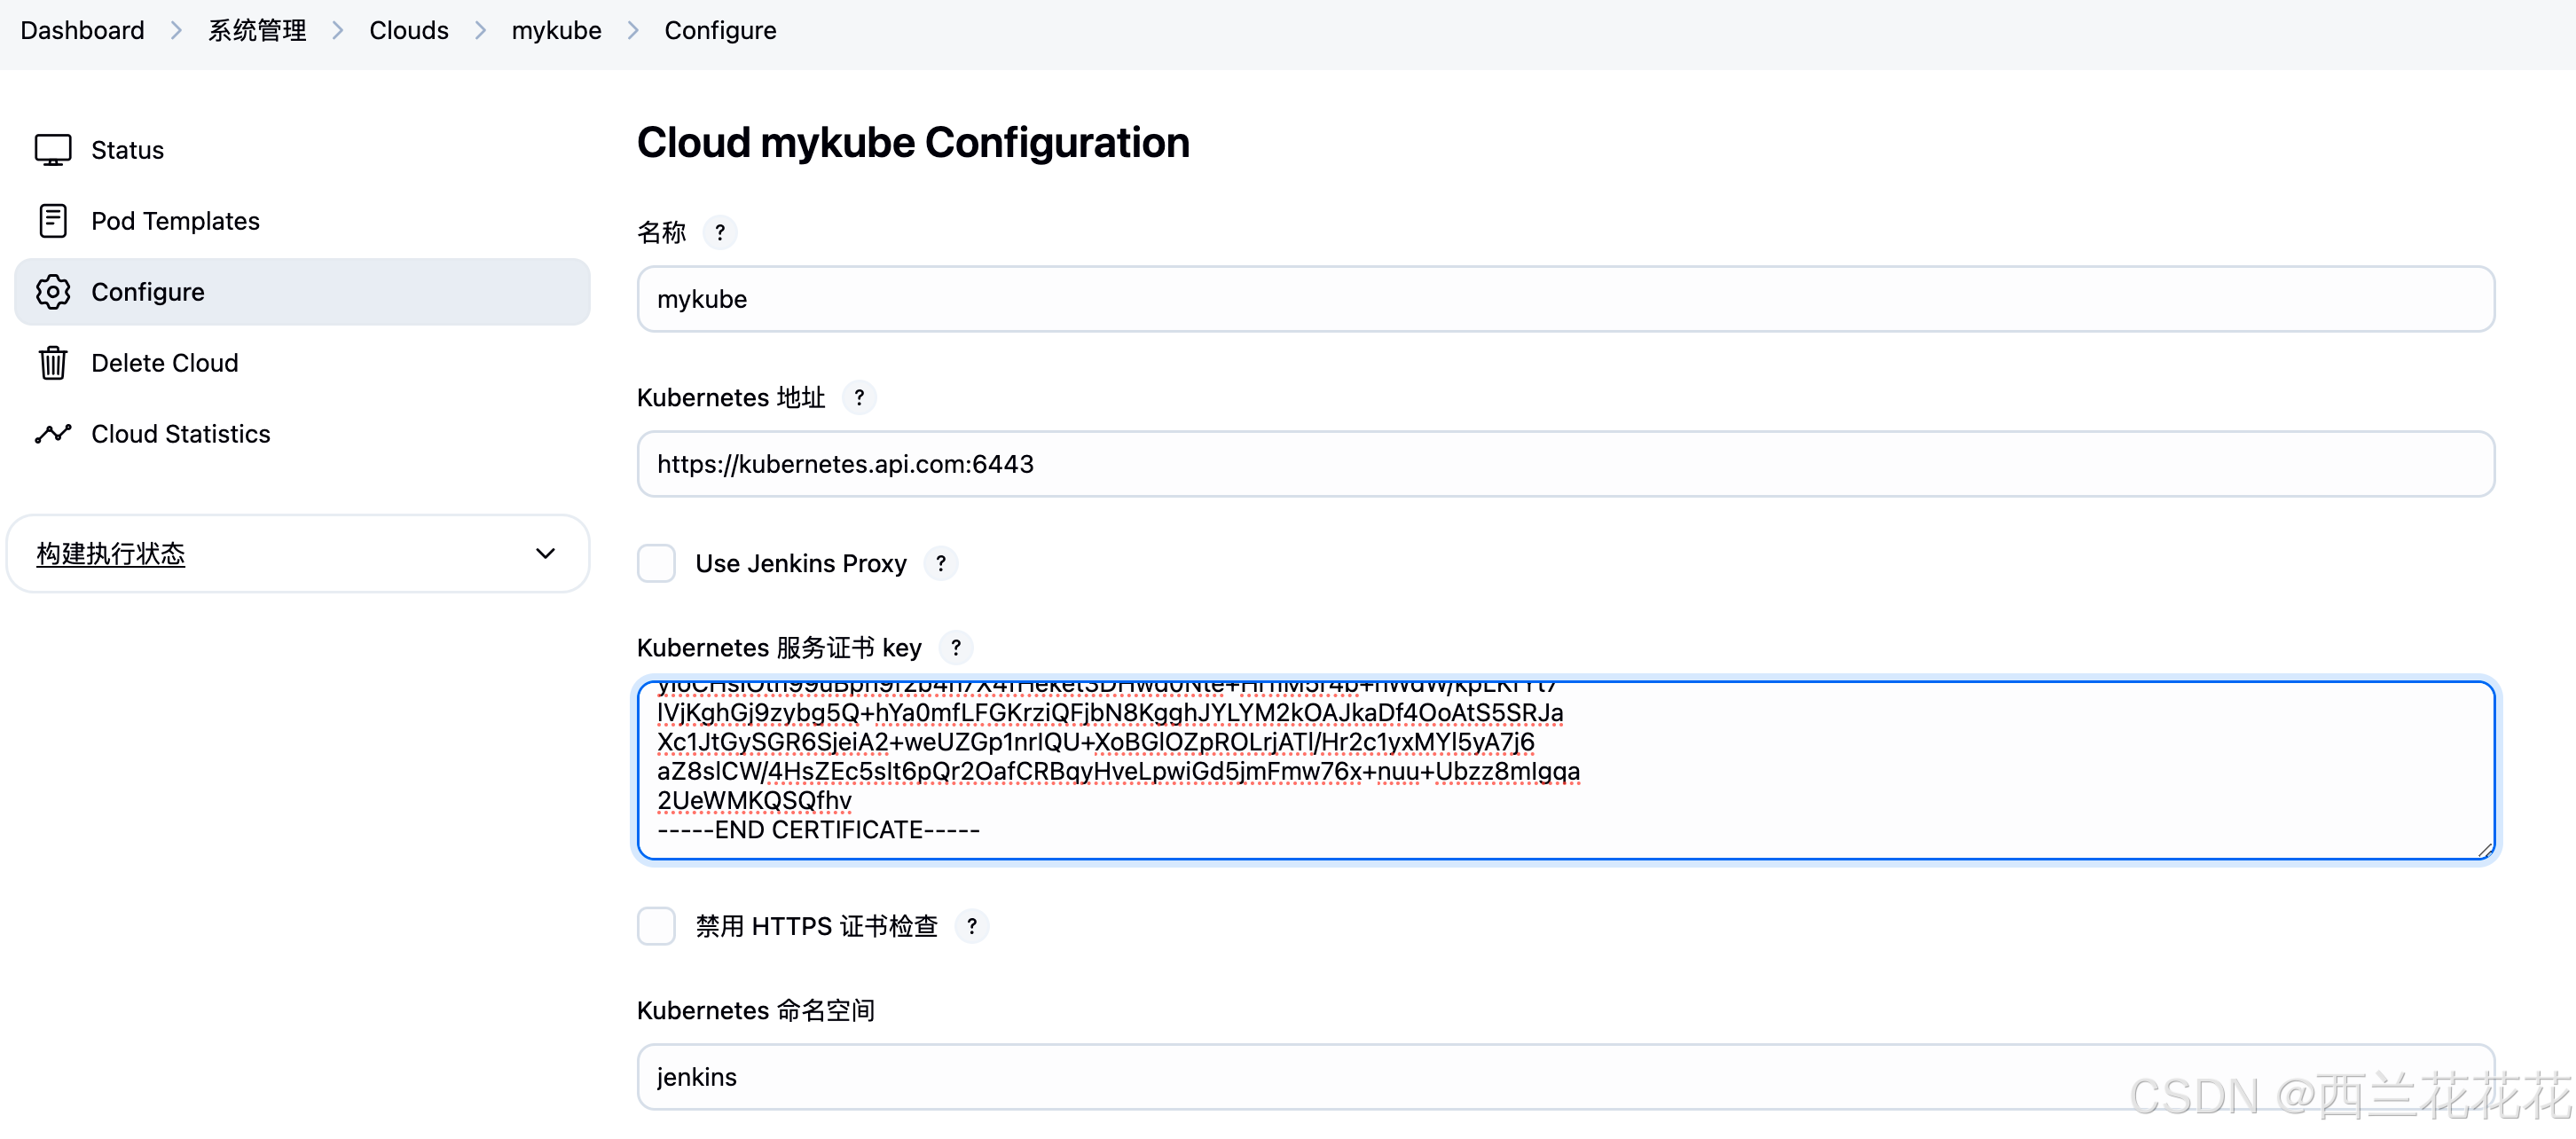Click the Configure gear icon
The width and height of the screenshot is (2576, 1139).
(52, 291)
